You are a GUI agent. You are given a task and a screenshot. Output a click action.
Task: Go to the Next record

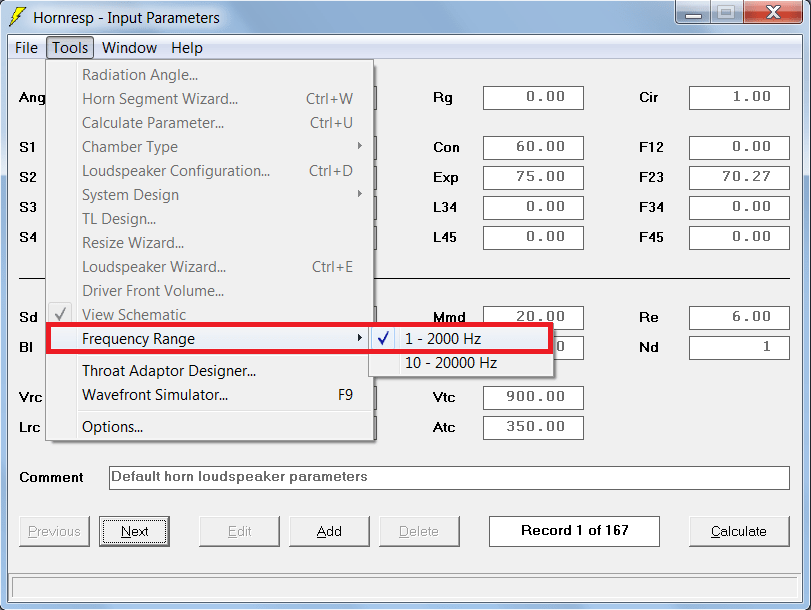point(134,531)
